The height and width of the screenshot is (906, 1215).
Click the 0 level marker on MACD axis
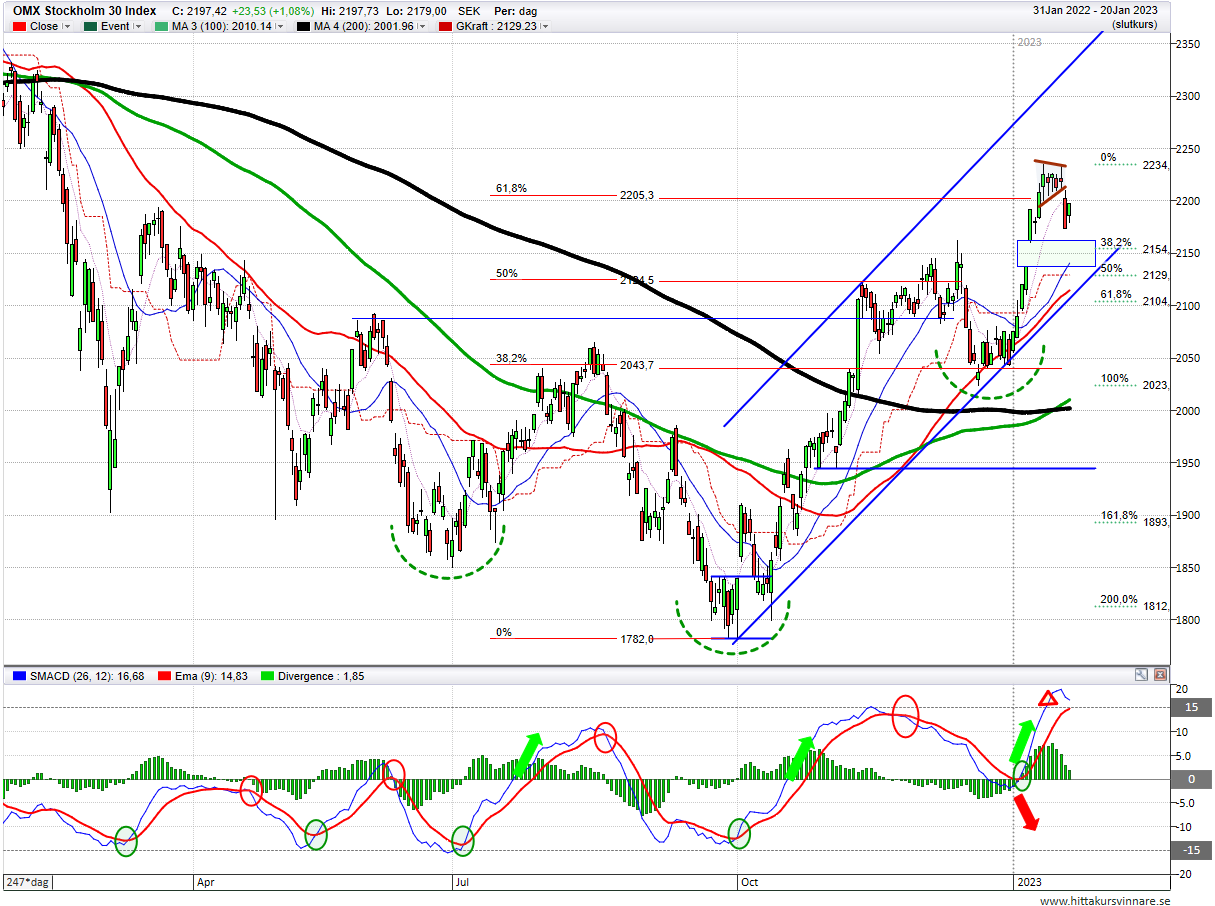[1191, 779]
